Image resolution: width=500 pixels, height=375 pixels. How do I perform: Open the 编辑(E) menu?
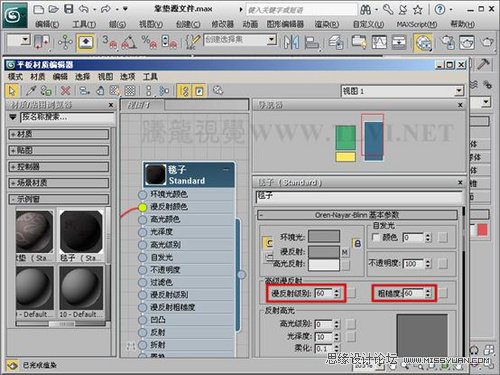click(x=47, y=24)
